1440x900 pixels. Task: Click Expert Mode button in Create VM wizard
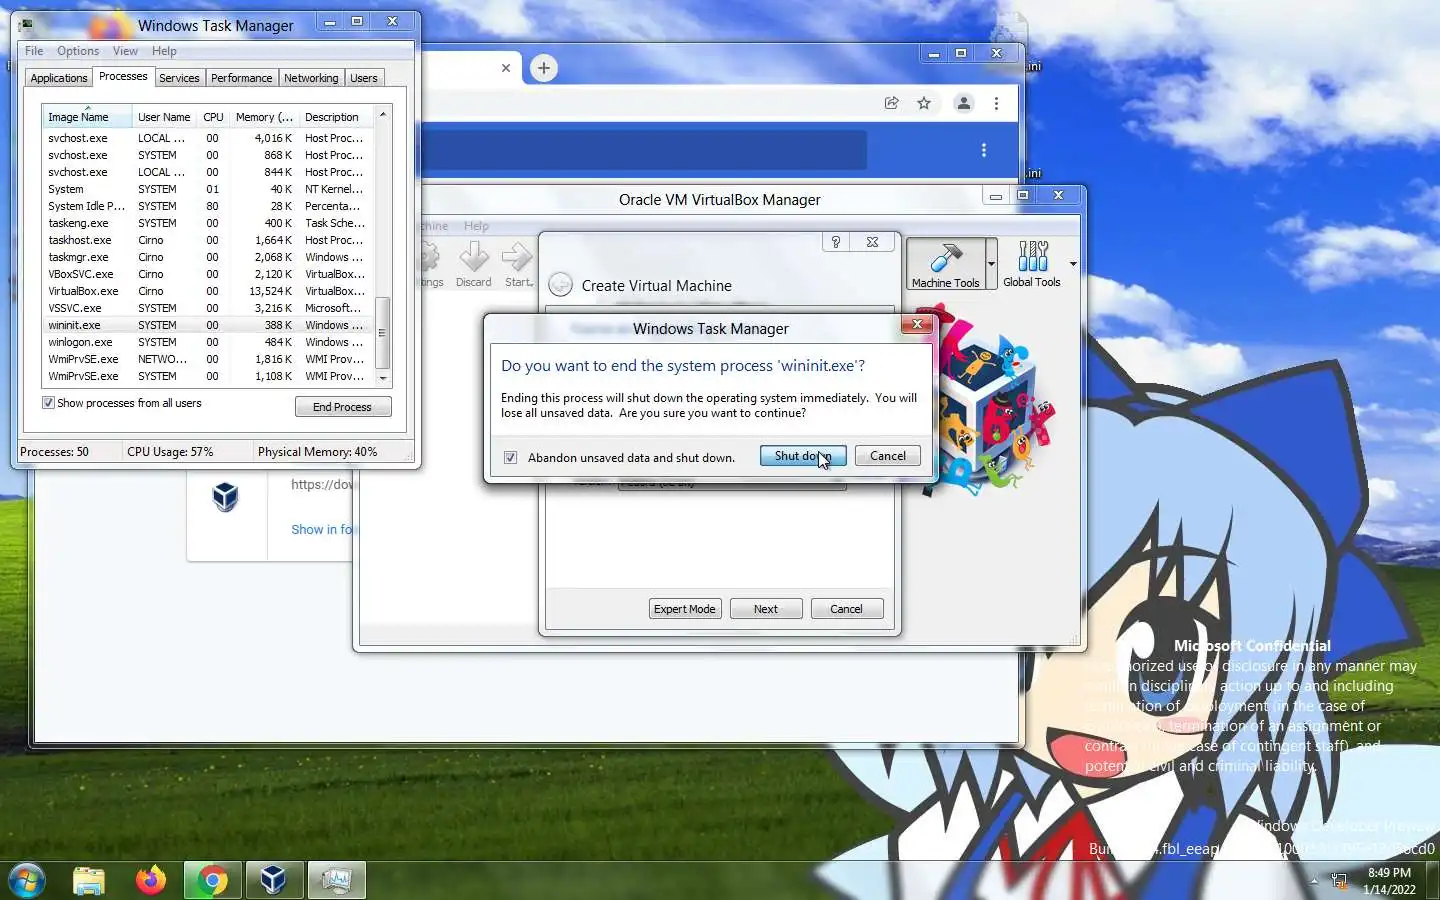(x=685, y=609)
